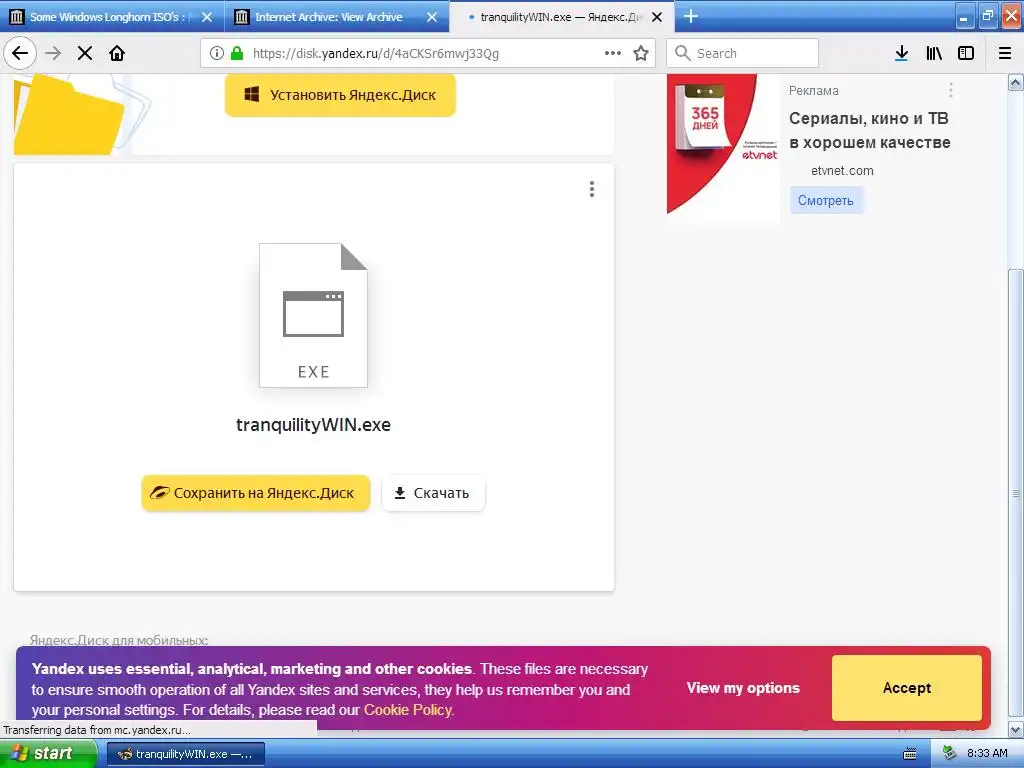Viewport: 1024px width, 768px height.
Task: Stop loading the page
Action: [x=85, y=53]
